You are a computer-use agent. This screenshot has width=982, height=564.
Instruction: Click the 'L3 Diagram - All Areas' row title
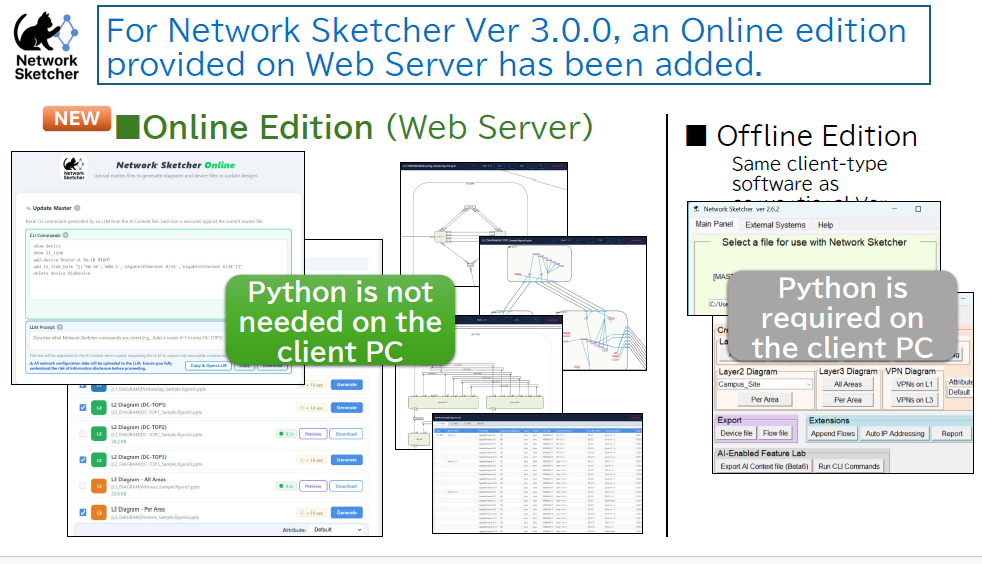[138, 479]
